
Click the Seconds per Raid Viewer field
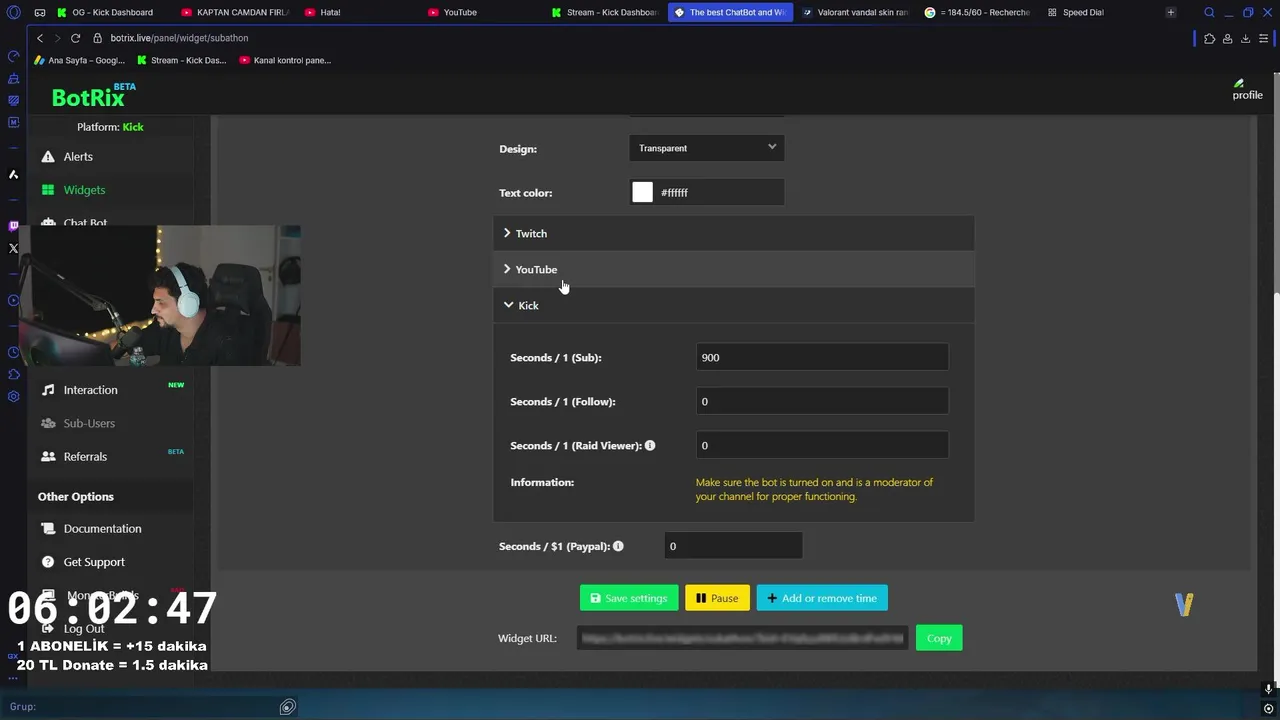tap(822, 445)
